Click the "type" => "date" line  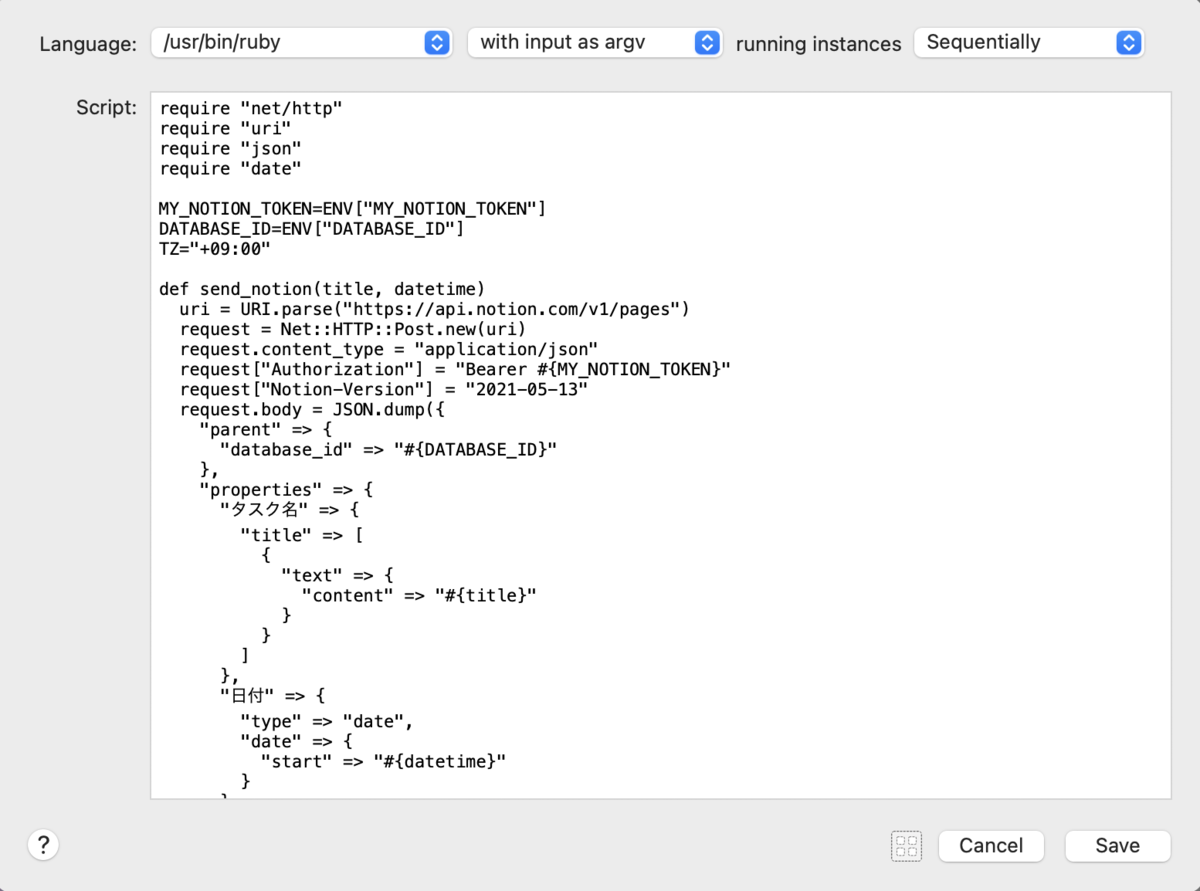327,721
